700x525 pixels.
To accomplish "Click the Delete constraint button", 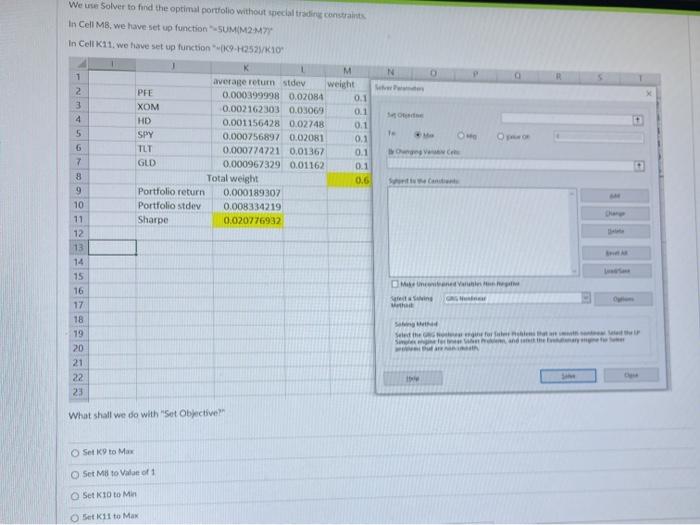I will (616, 231).
